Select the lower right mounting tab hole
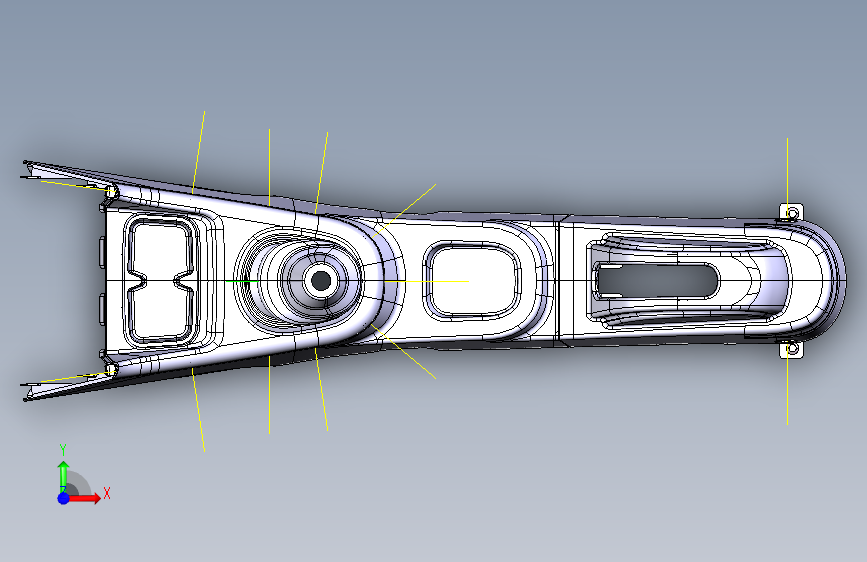Image resolution: width=867 pixels, height=562 pixels. pos(792,348)
